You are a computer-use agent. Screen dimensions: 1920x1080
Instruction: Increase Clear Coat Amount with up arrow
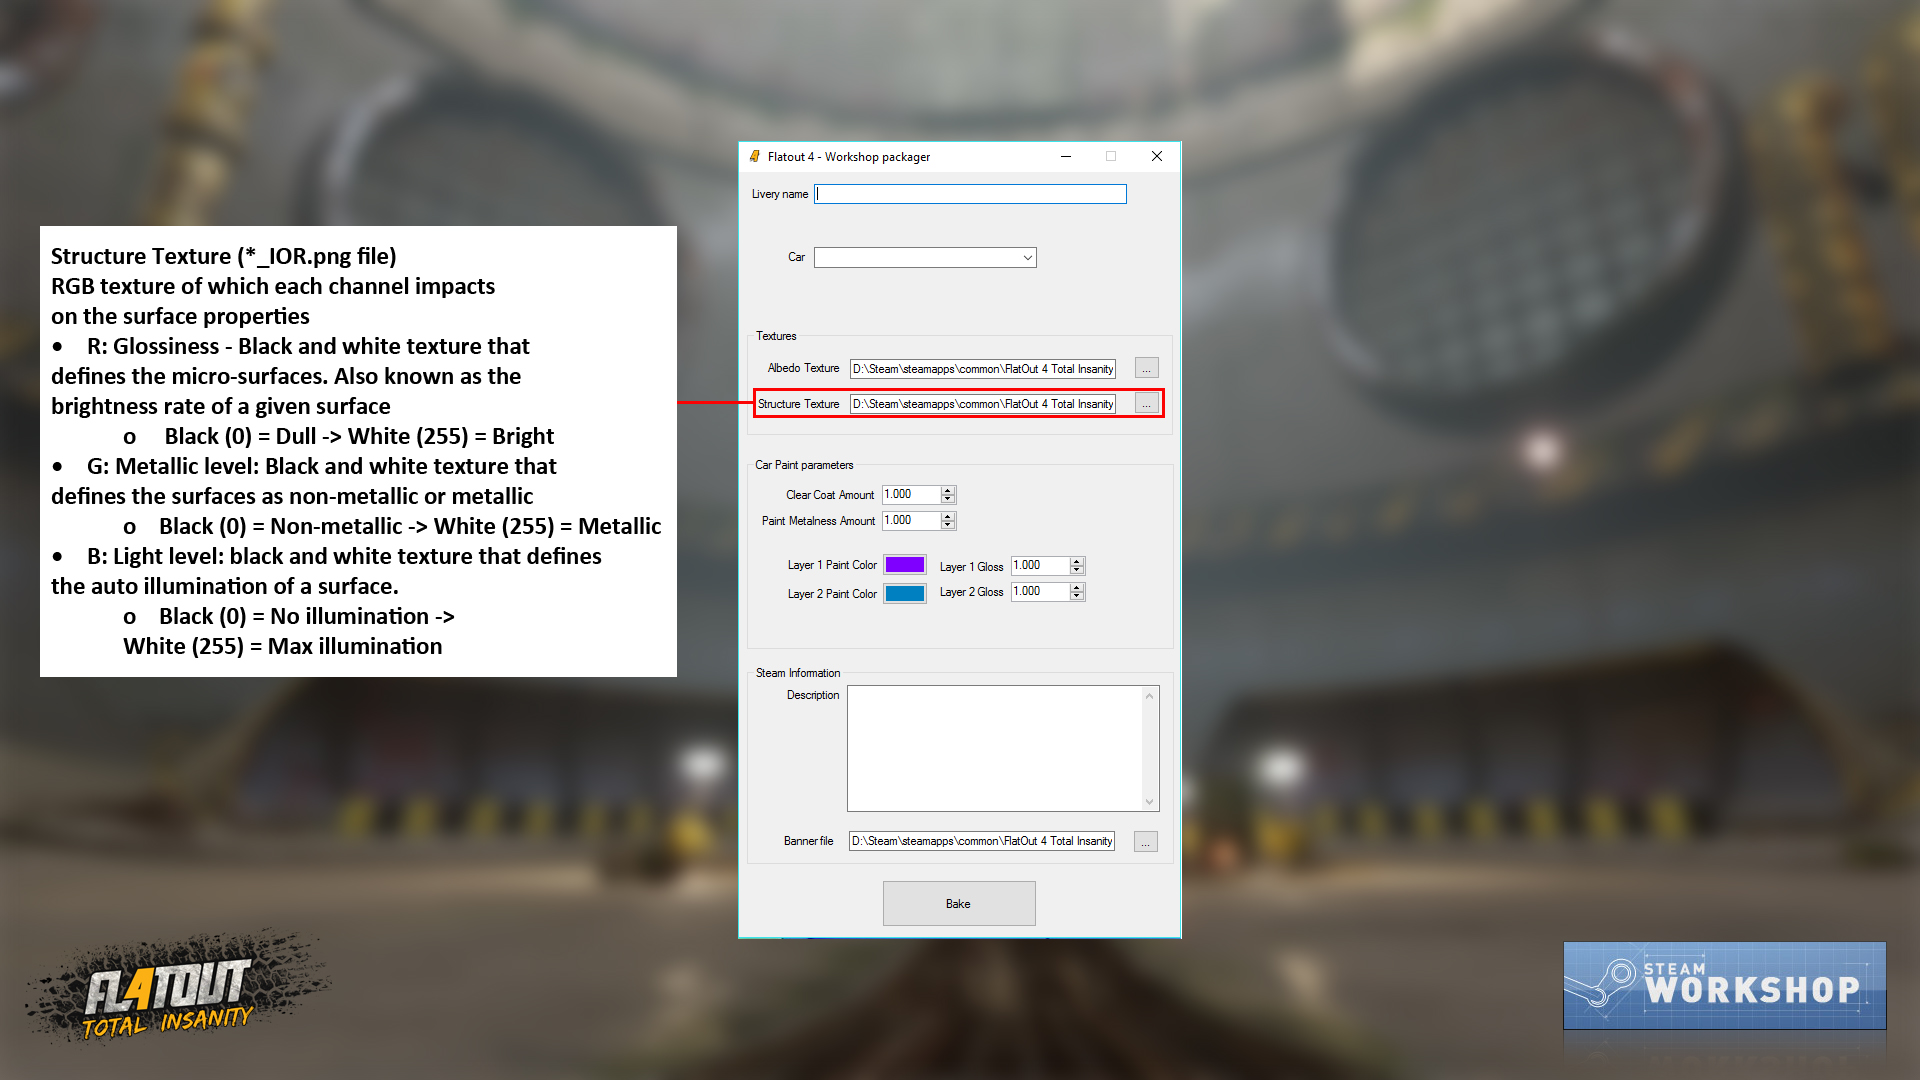click(948, 490)
